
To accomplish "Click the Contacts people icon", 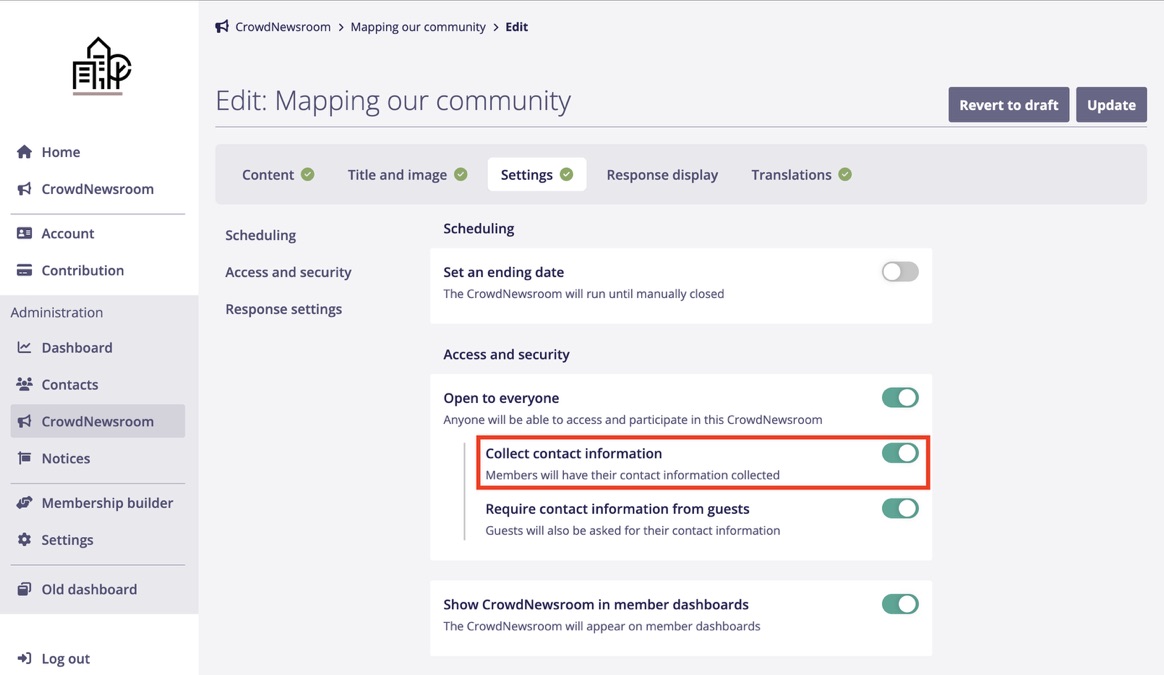I will click(24, 384).
